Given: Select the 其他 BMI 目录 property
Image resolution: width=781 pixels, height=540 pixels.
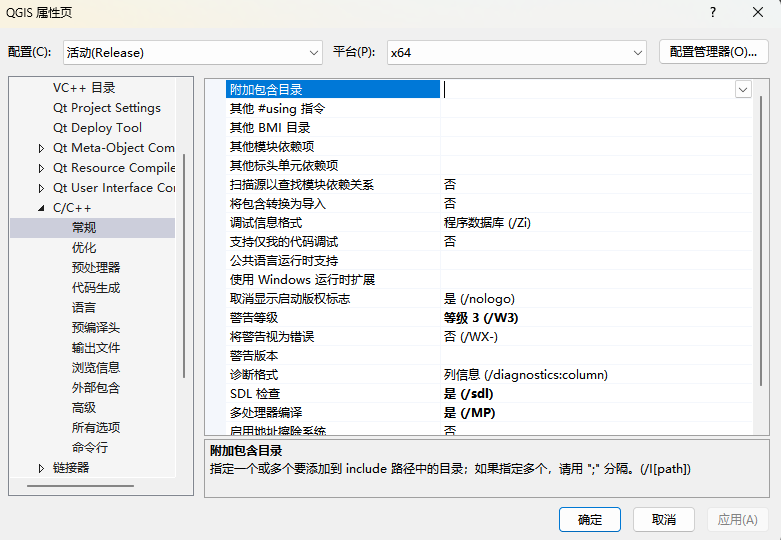Looking at the screenshot, I should [269, 128].
